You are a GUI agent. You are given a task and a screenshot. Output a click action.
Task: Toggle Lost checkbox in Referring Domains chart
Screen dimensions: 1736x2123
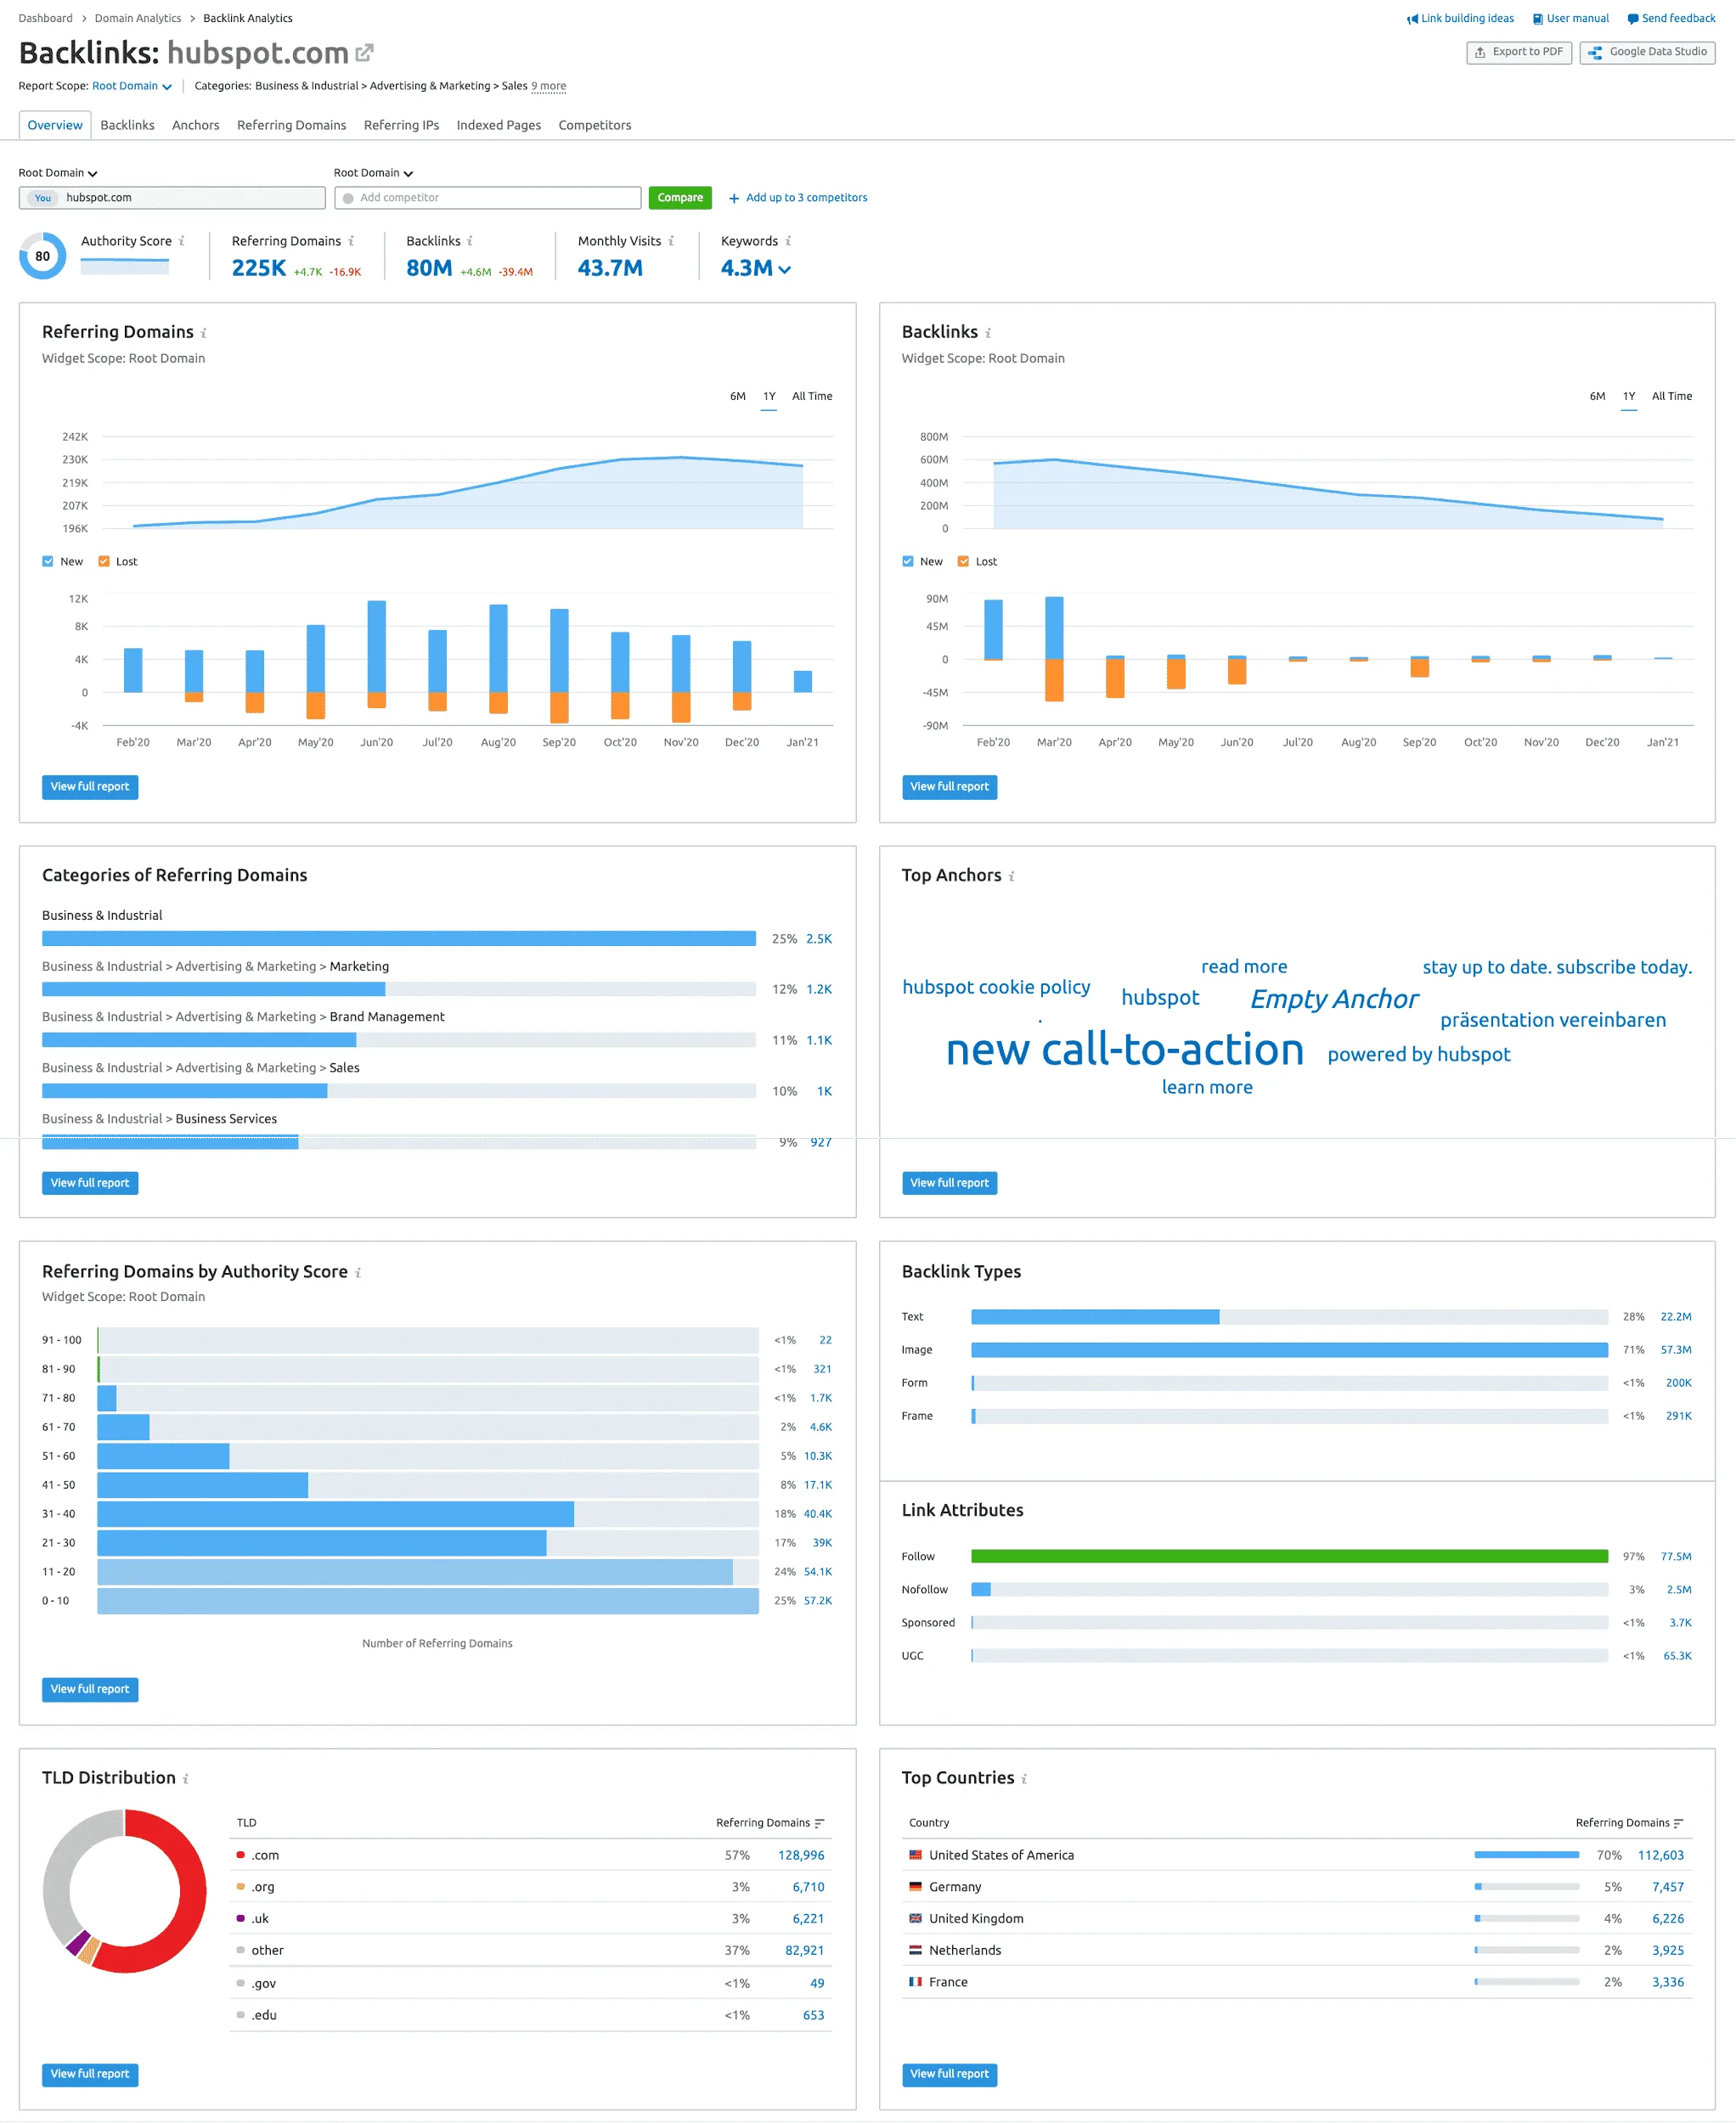[104, 561]
